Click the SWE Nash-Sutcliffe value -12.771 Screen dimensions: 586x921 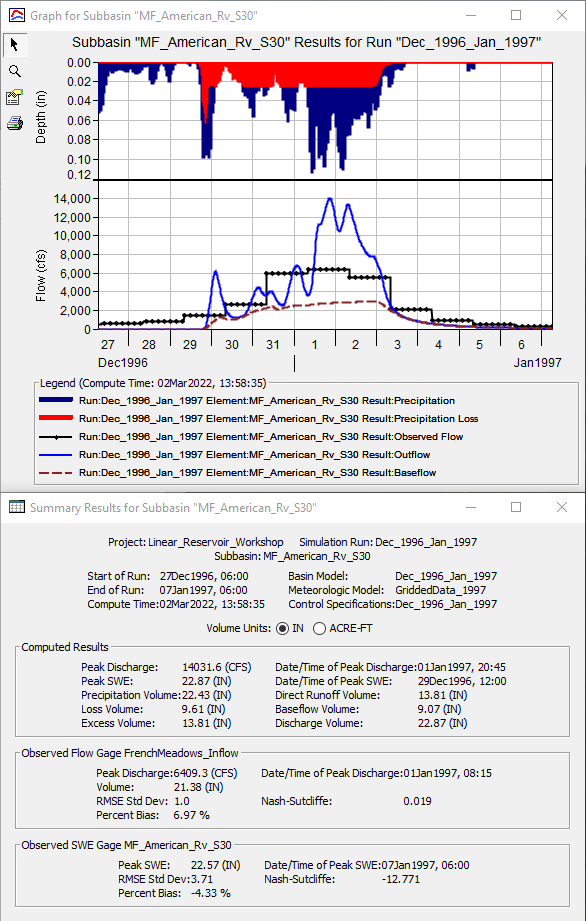point(401,879)
